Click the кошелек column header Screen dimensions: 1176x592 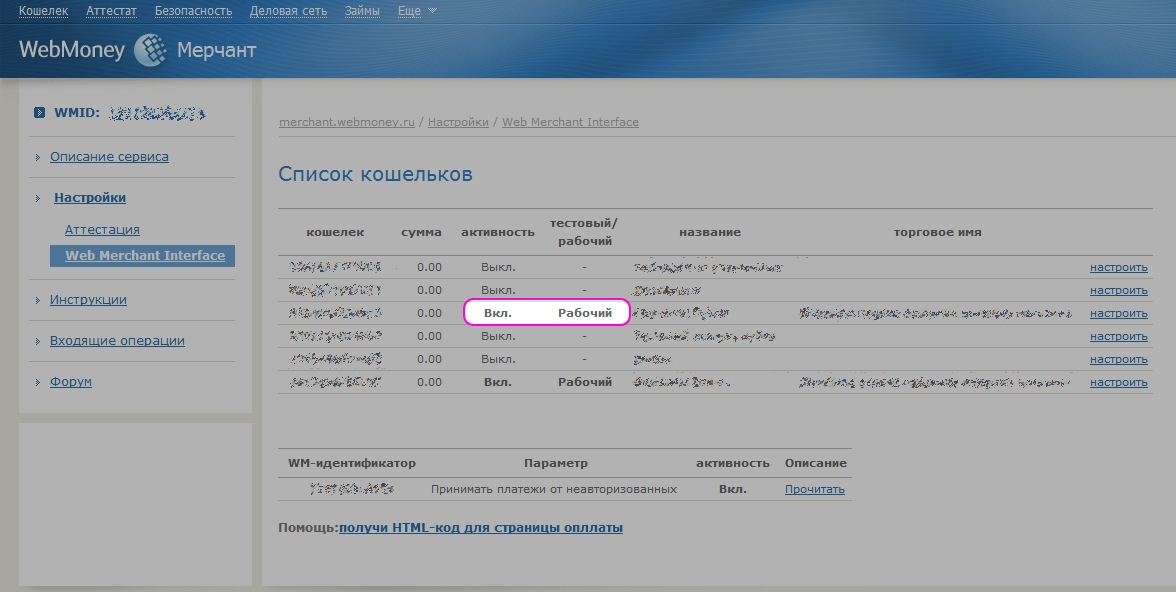(x=335, y=233)
